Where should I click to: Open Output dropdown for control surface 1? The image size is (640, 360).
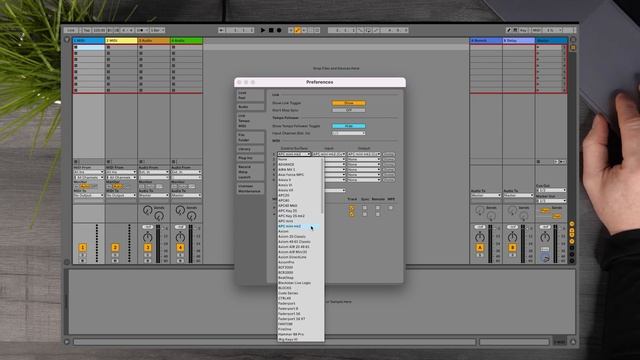(x=364, y=154)
